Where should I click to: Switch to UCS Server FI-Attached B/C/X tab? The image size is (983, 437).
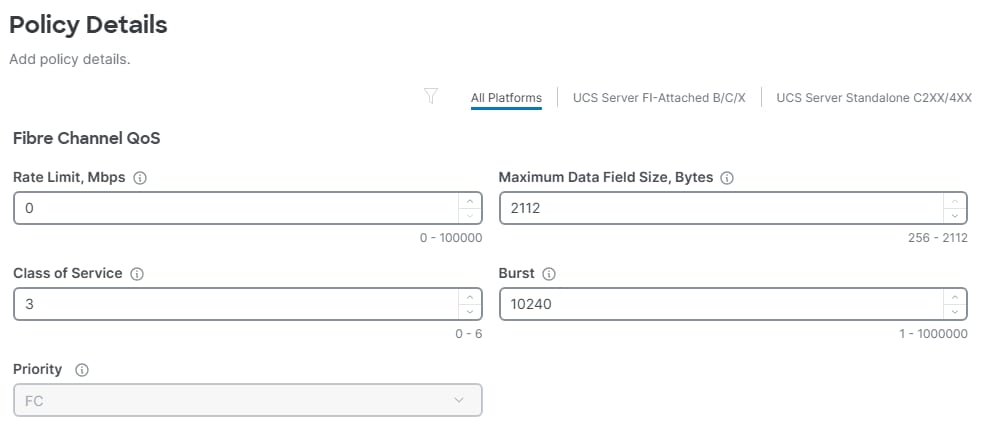point(659,98)
